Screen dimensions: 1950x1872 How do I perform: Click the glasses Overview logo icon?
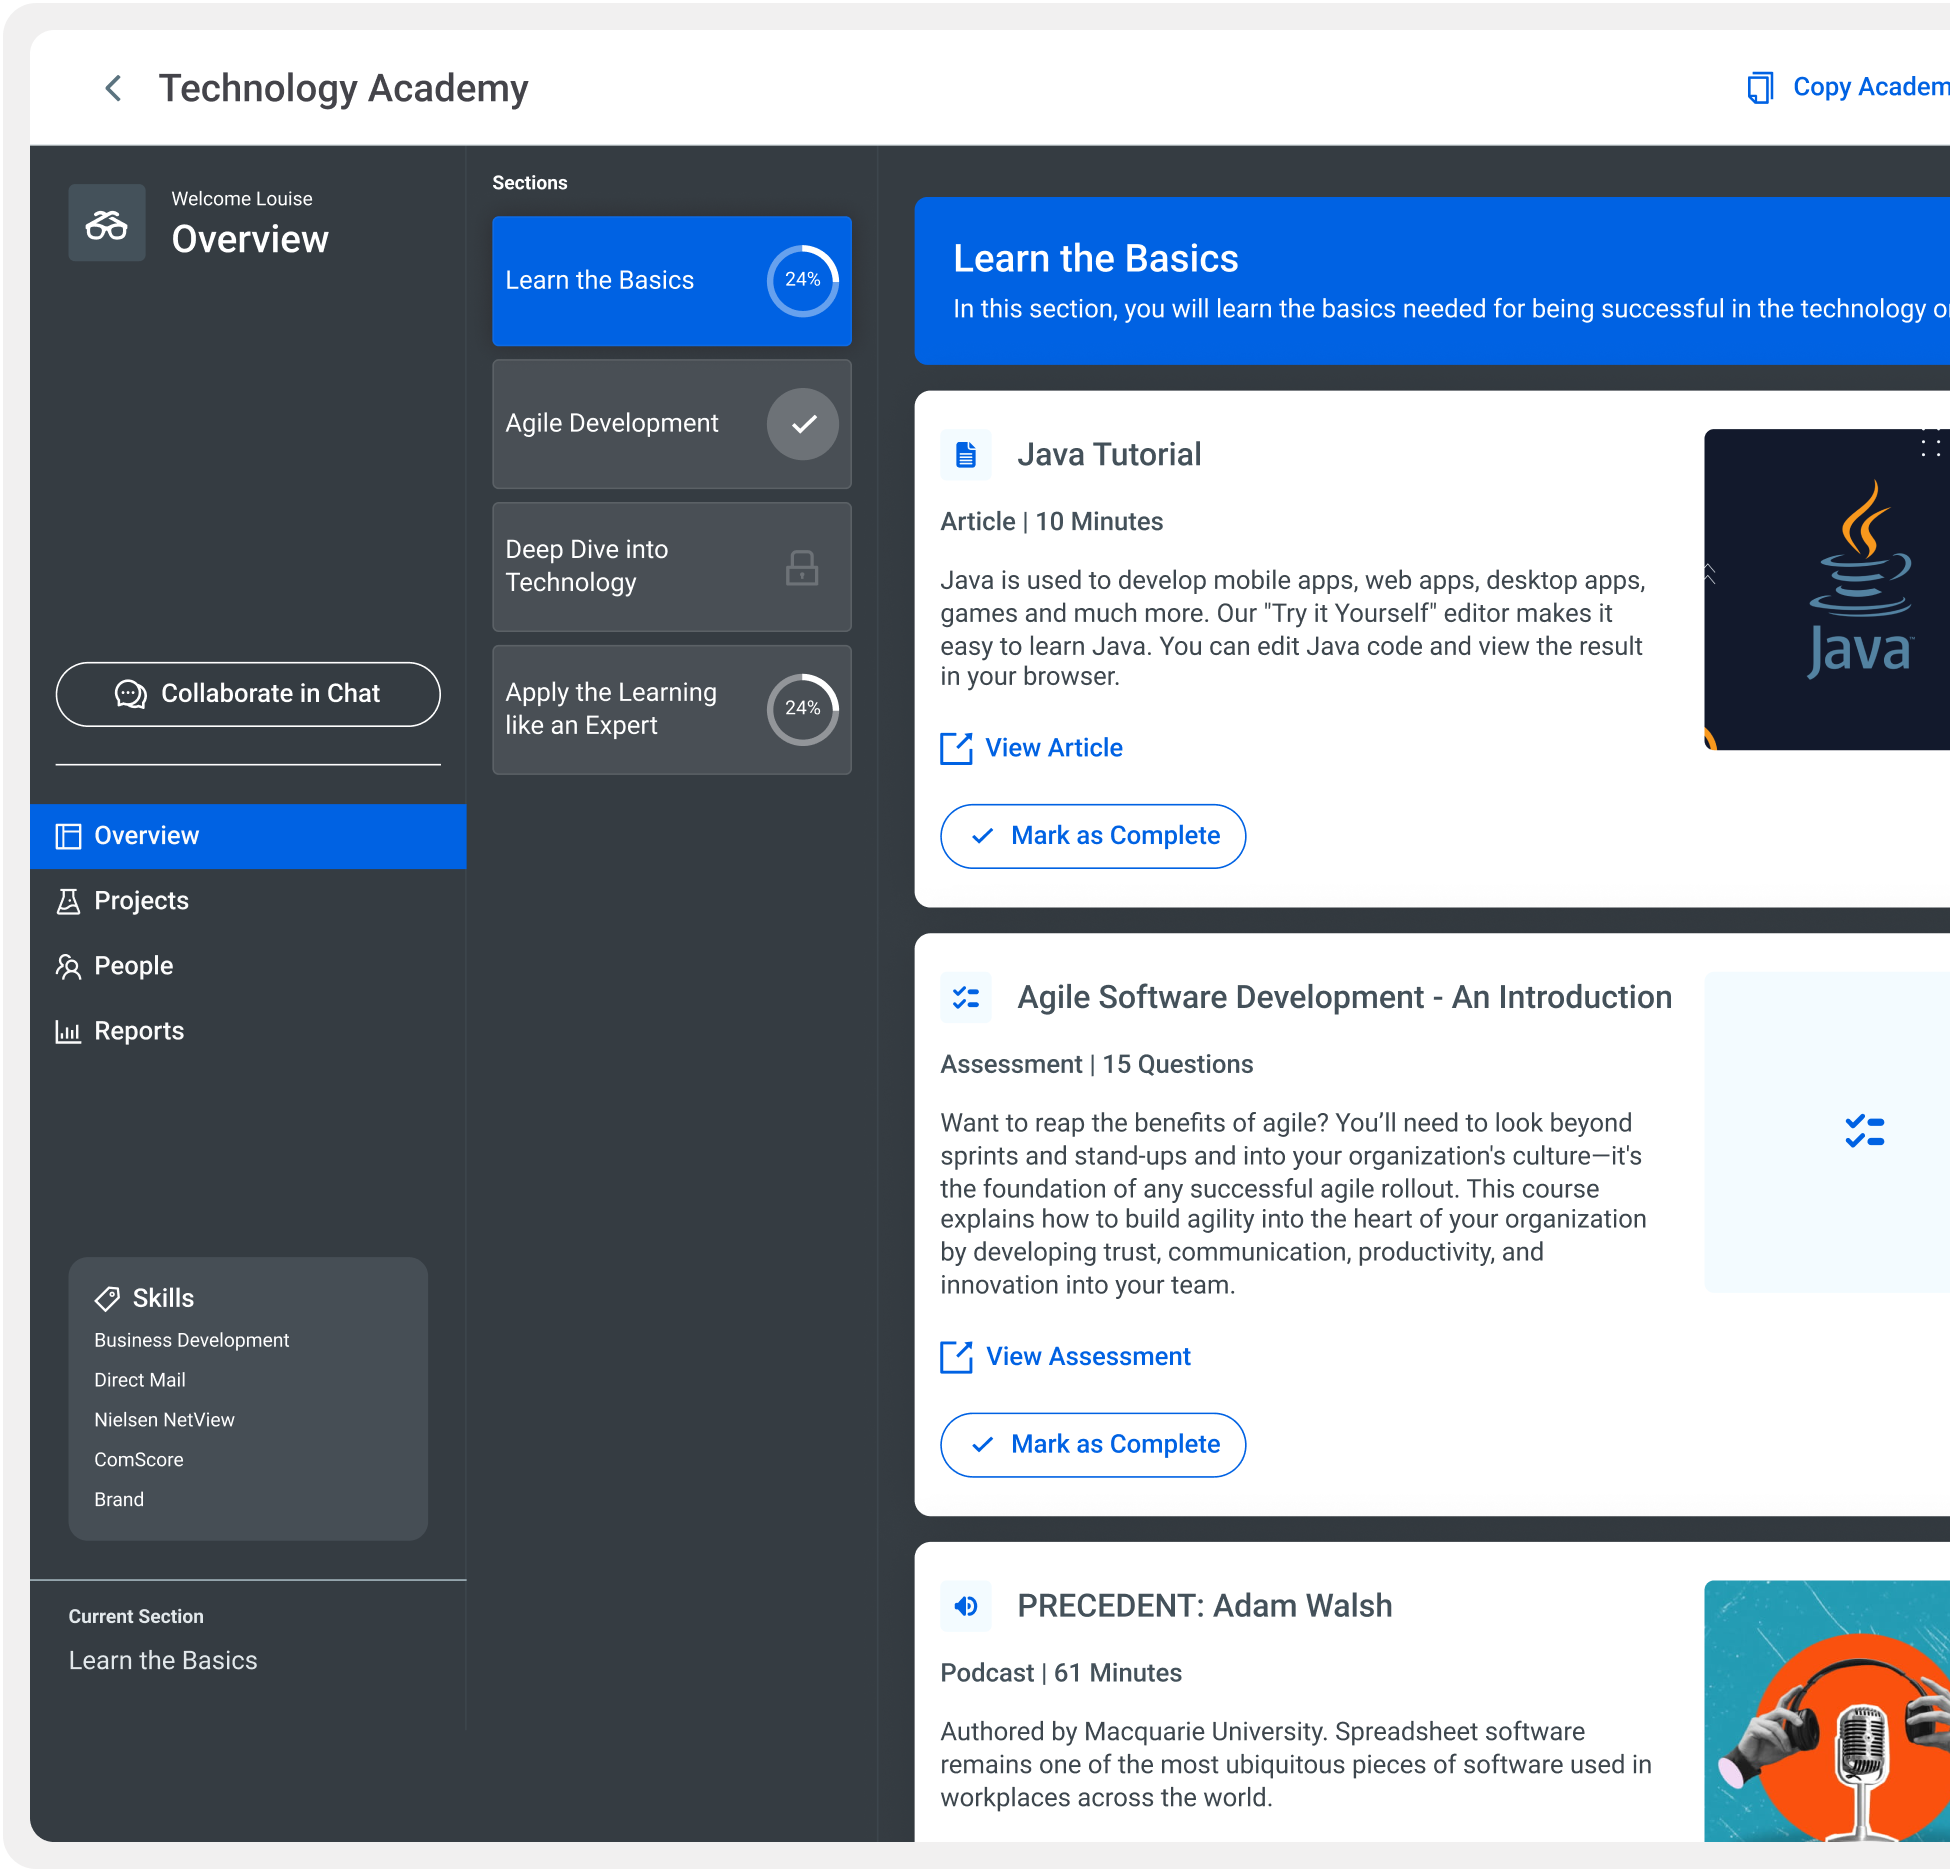point(107,224)
